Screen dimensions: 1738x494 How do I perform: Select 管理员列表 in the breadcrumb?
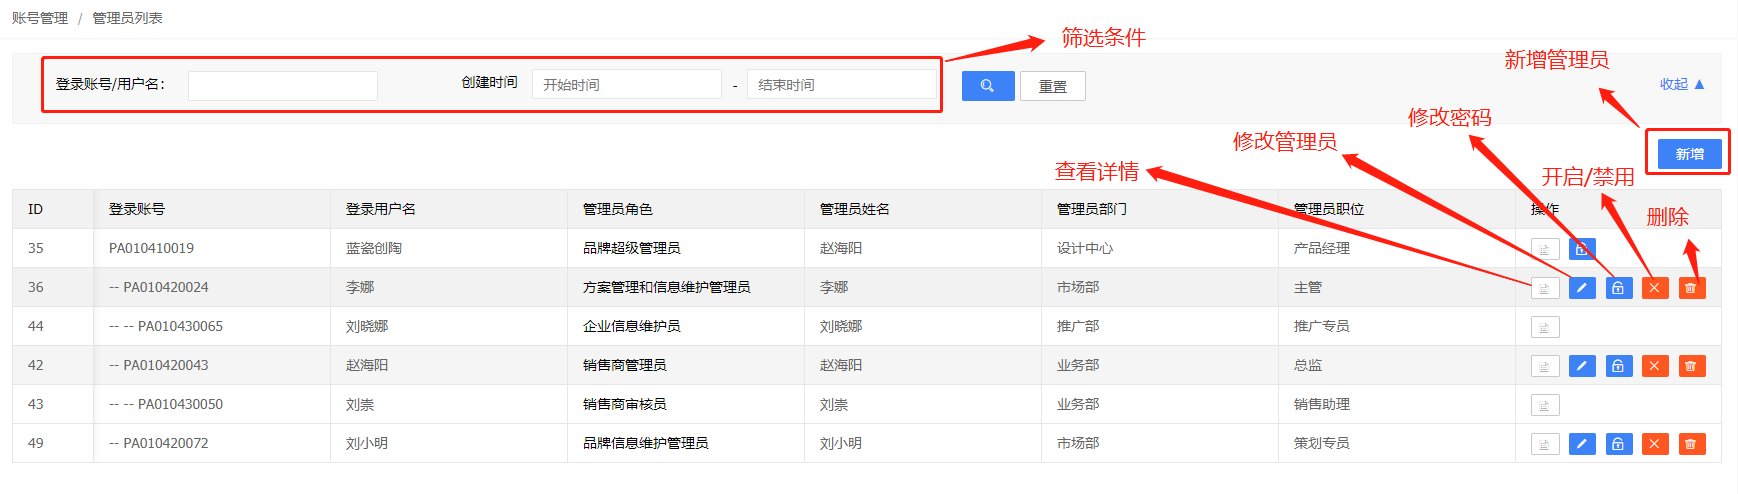(127, 18)
